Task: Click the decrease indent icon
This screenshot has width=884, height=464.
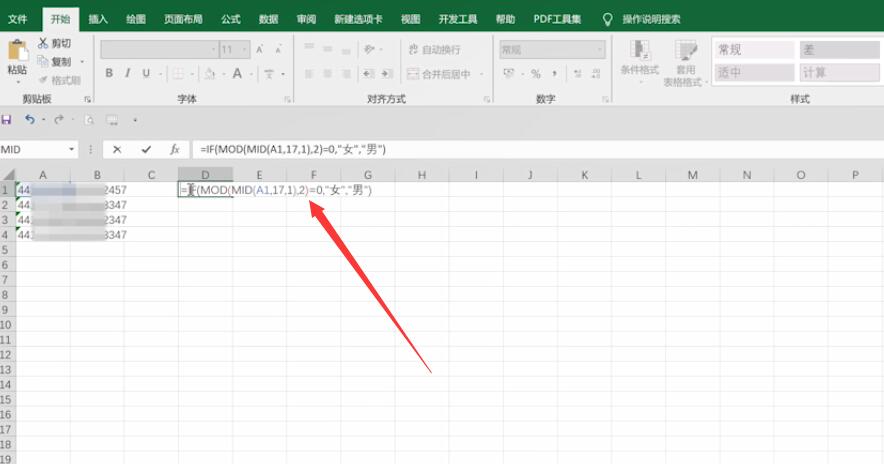Action: pyautogui.click(x=368, y=73)
